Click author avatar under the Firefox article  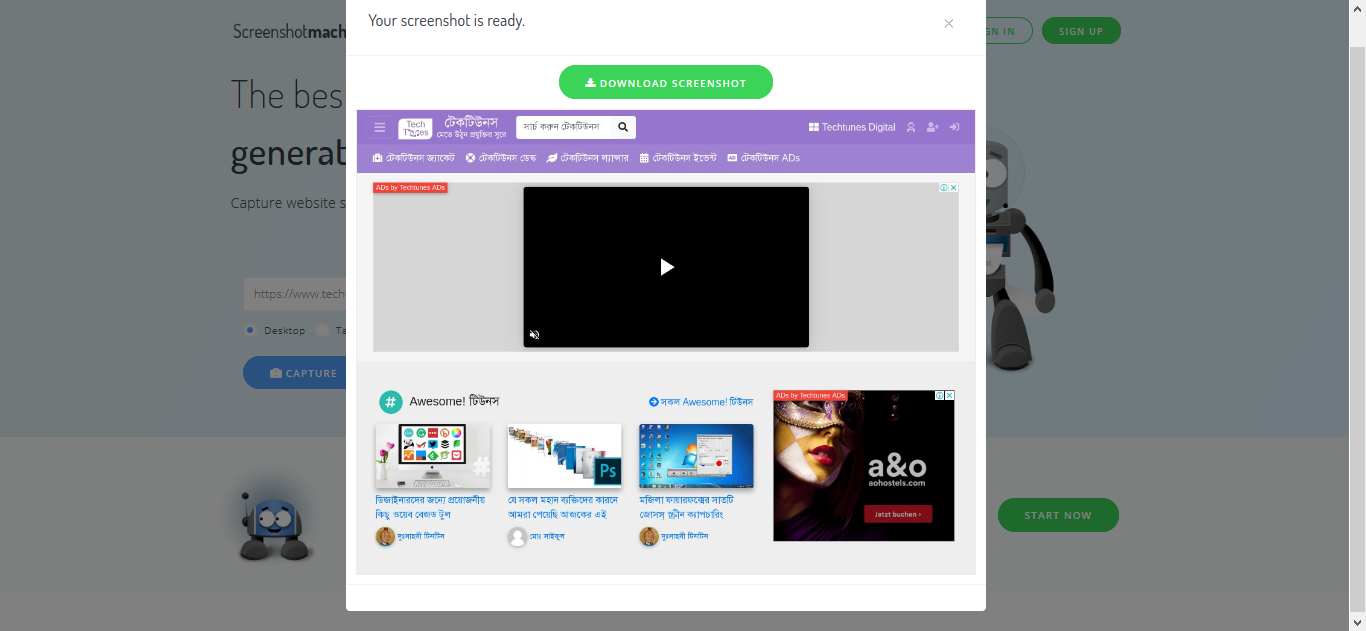tap(649, 537)
